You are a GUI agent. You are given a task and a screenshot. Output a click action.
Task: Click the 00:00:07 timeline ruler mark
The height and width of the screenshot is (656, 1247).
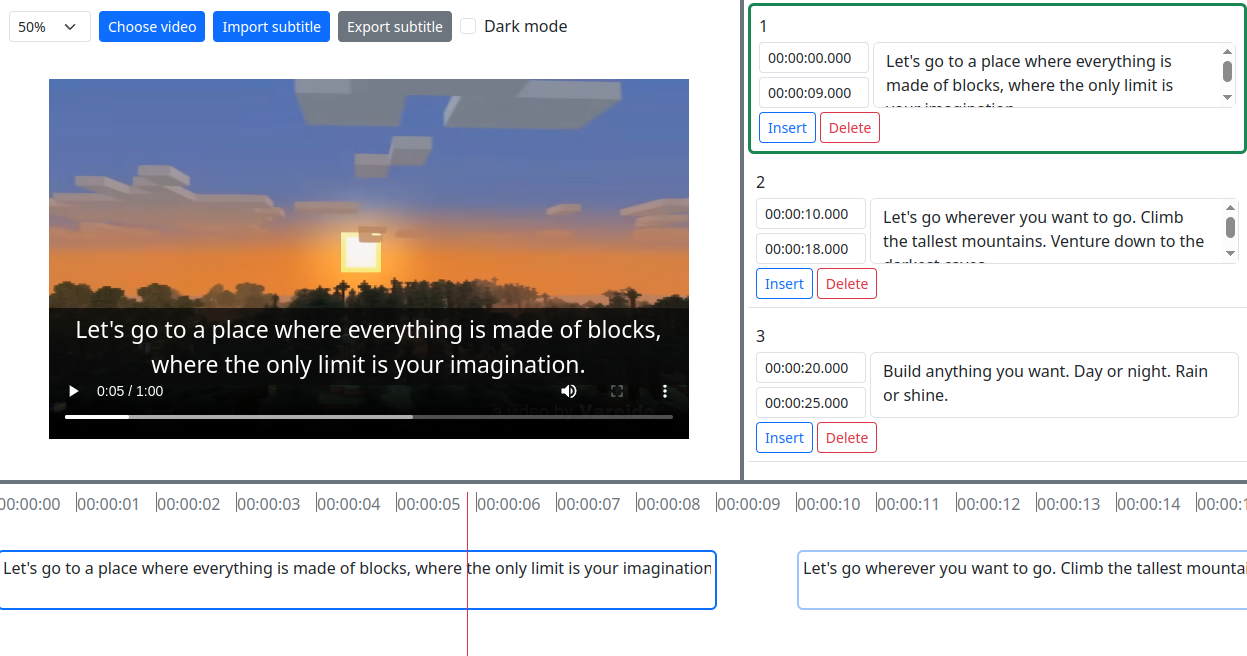tap(589, 504)
